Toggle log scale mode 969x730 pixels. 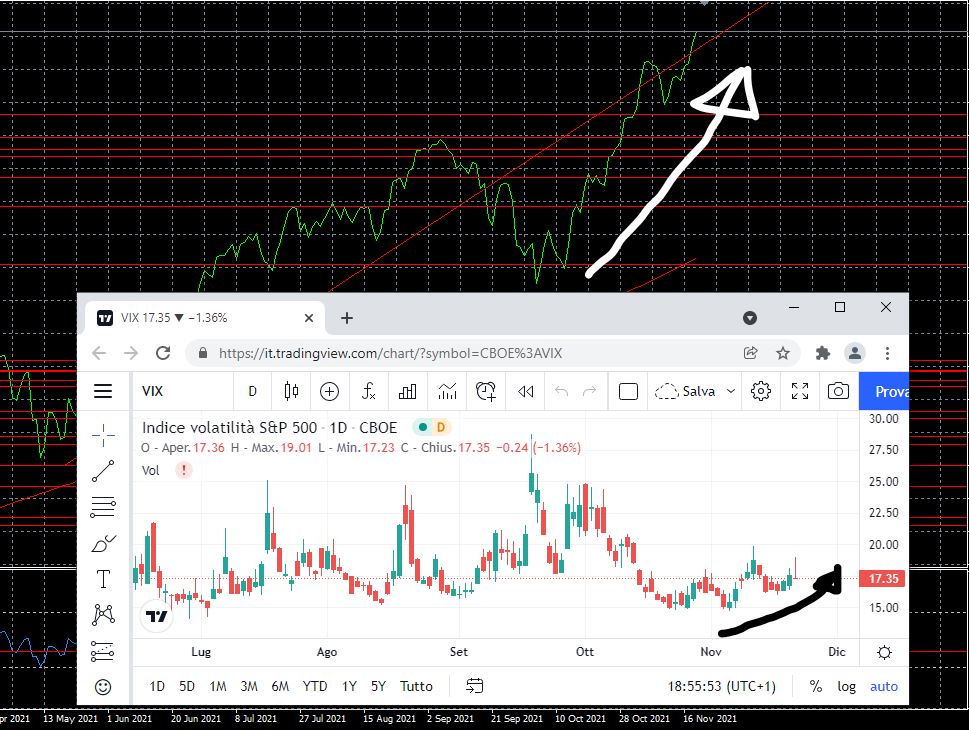click(x=847, y=686)
